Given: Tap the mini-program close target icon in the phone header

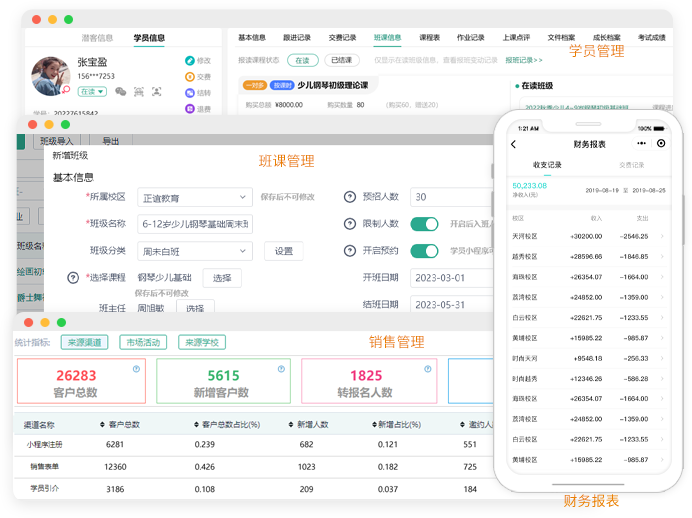Looking at the screenshot, I should 661,143.
